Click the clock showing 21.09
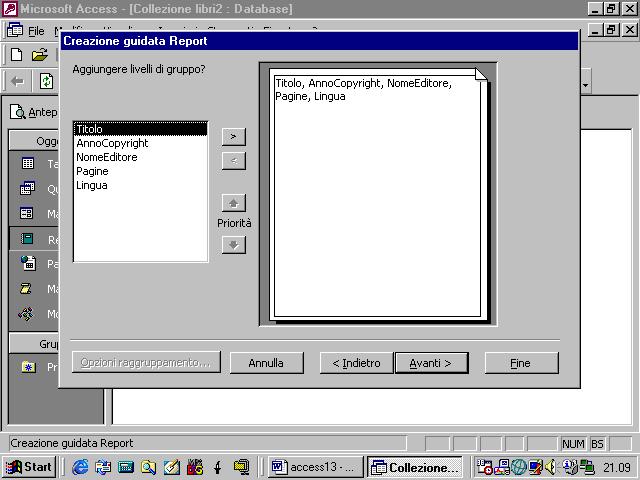640x480 pixels. click(x=617, y=467)
